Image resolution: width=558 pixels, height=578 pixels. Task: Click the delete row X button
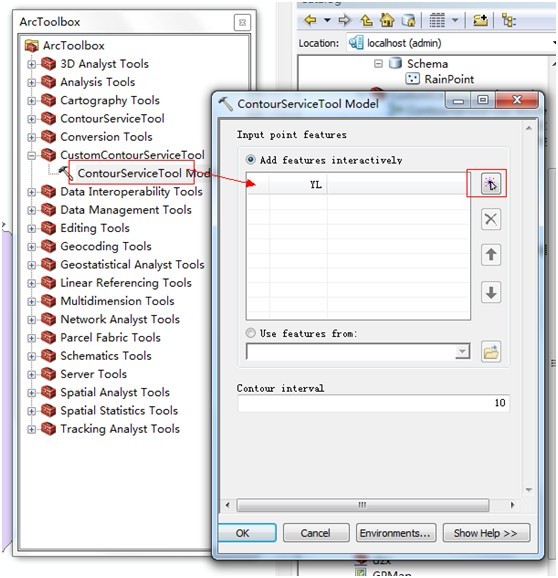click(x=491, y=219)
